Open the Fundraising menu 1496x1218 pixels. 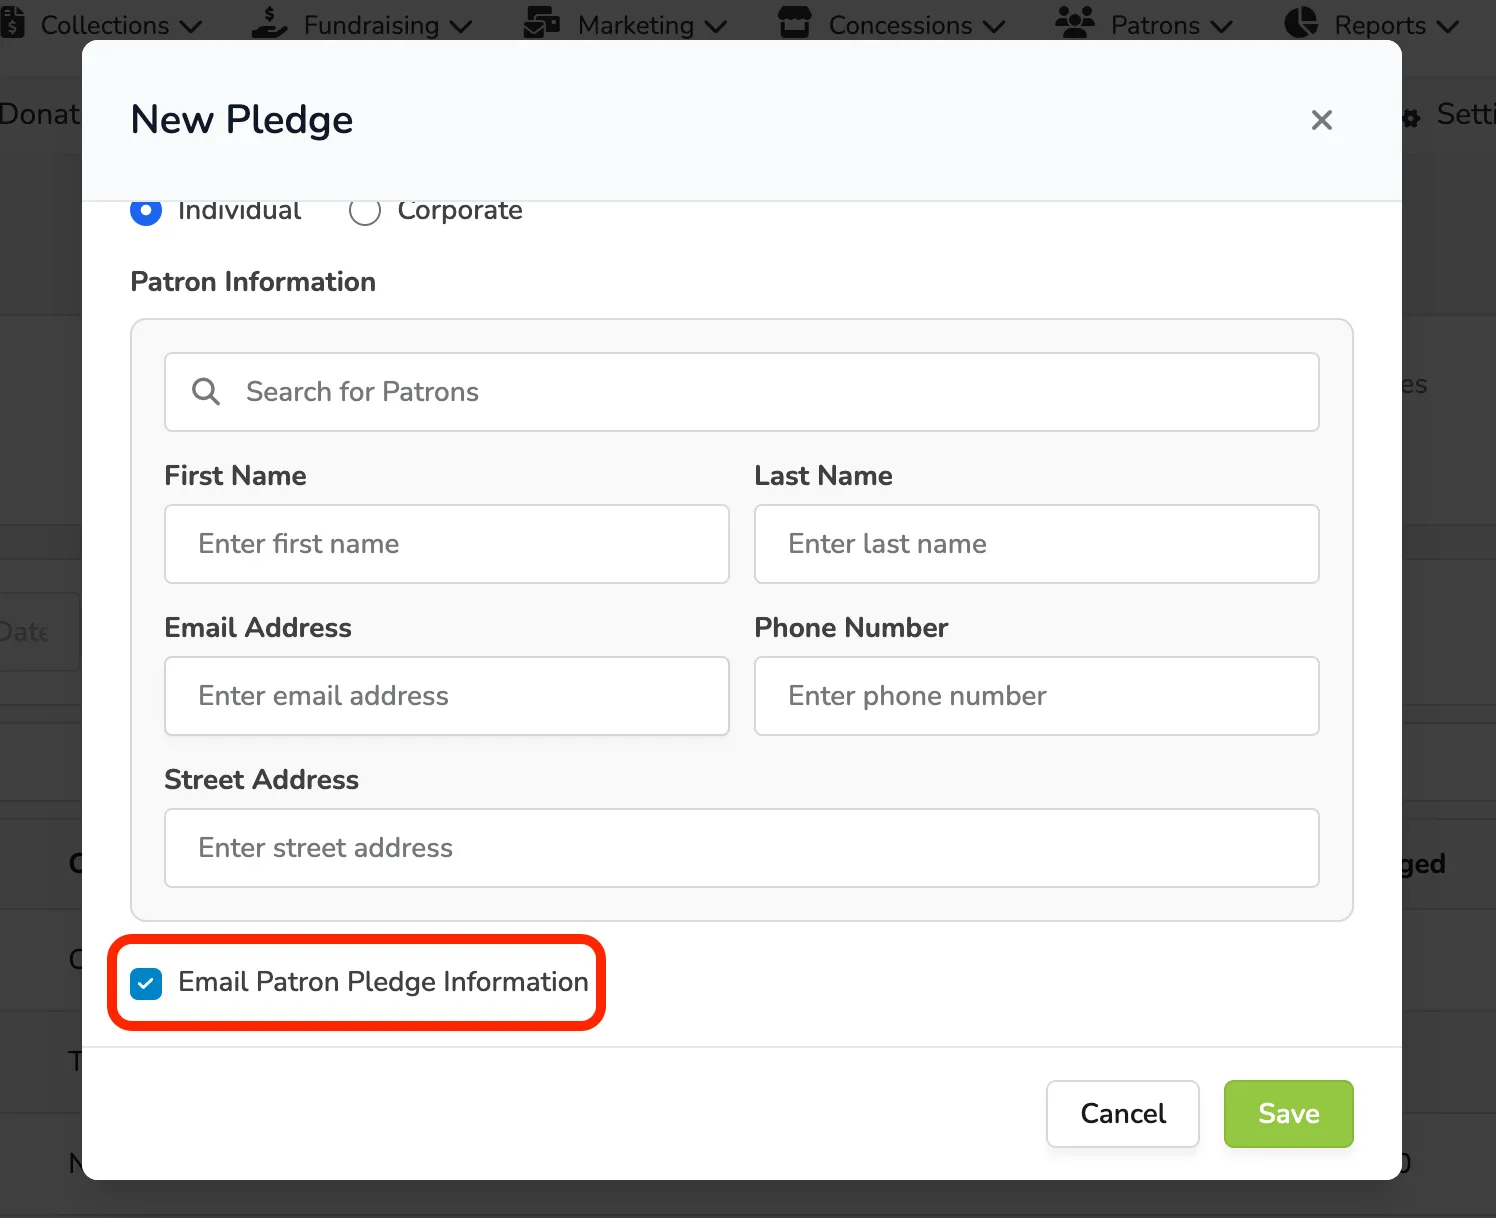(361, 24)
